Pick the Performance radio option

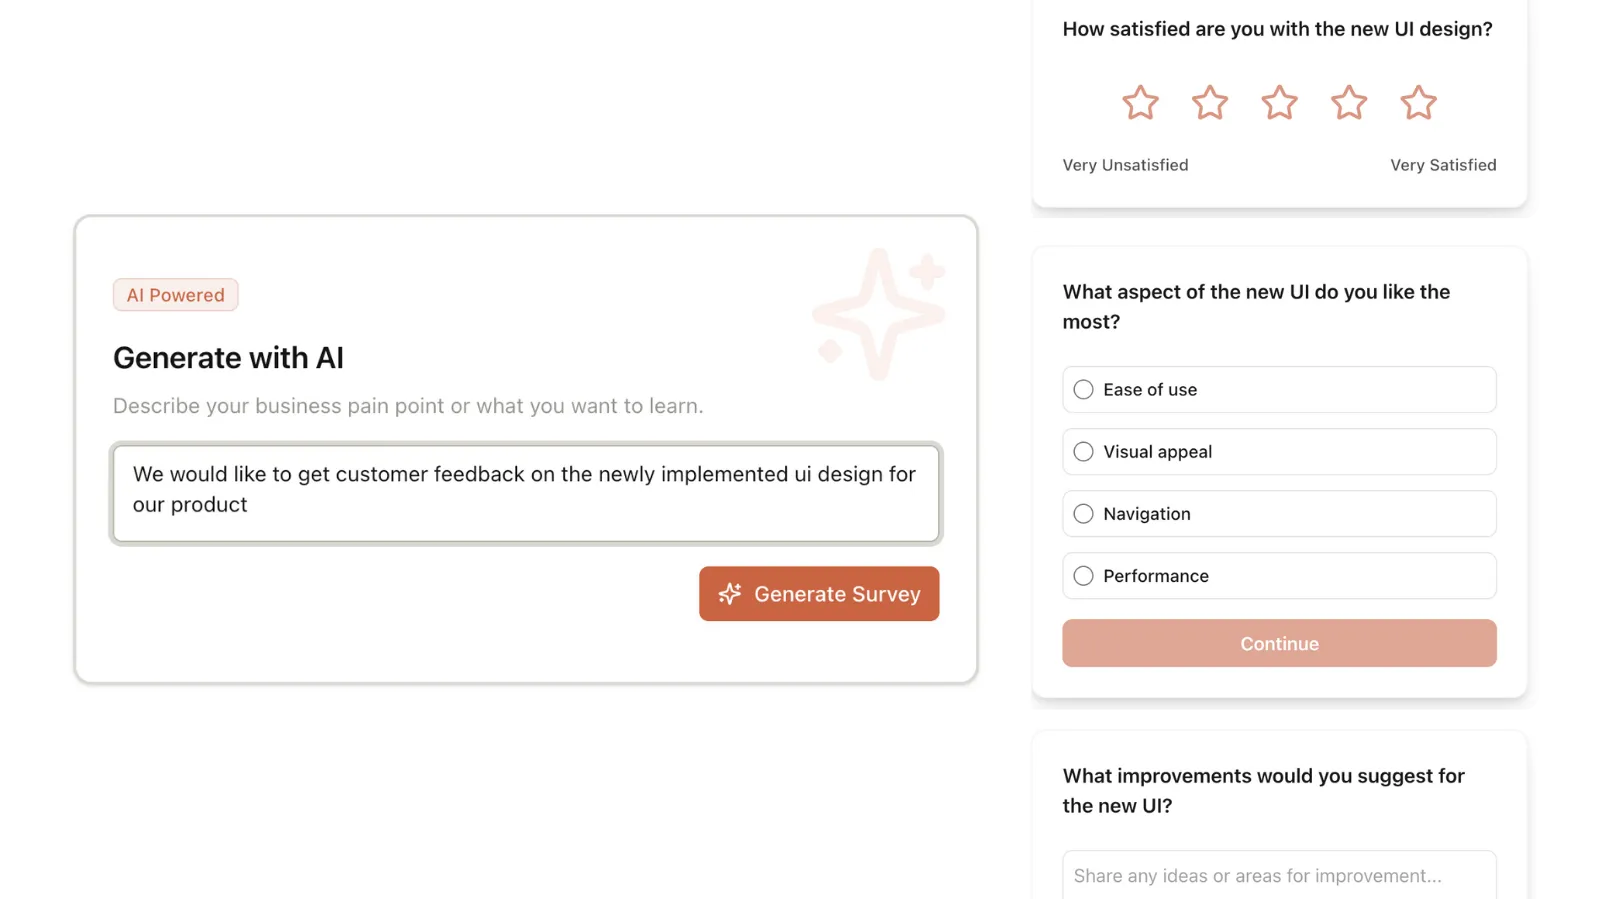click(1083, 576)
